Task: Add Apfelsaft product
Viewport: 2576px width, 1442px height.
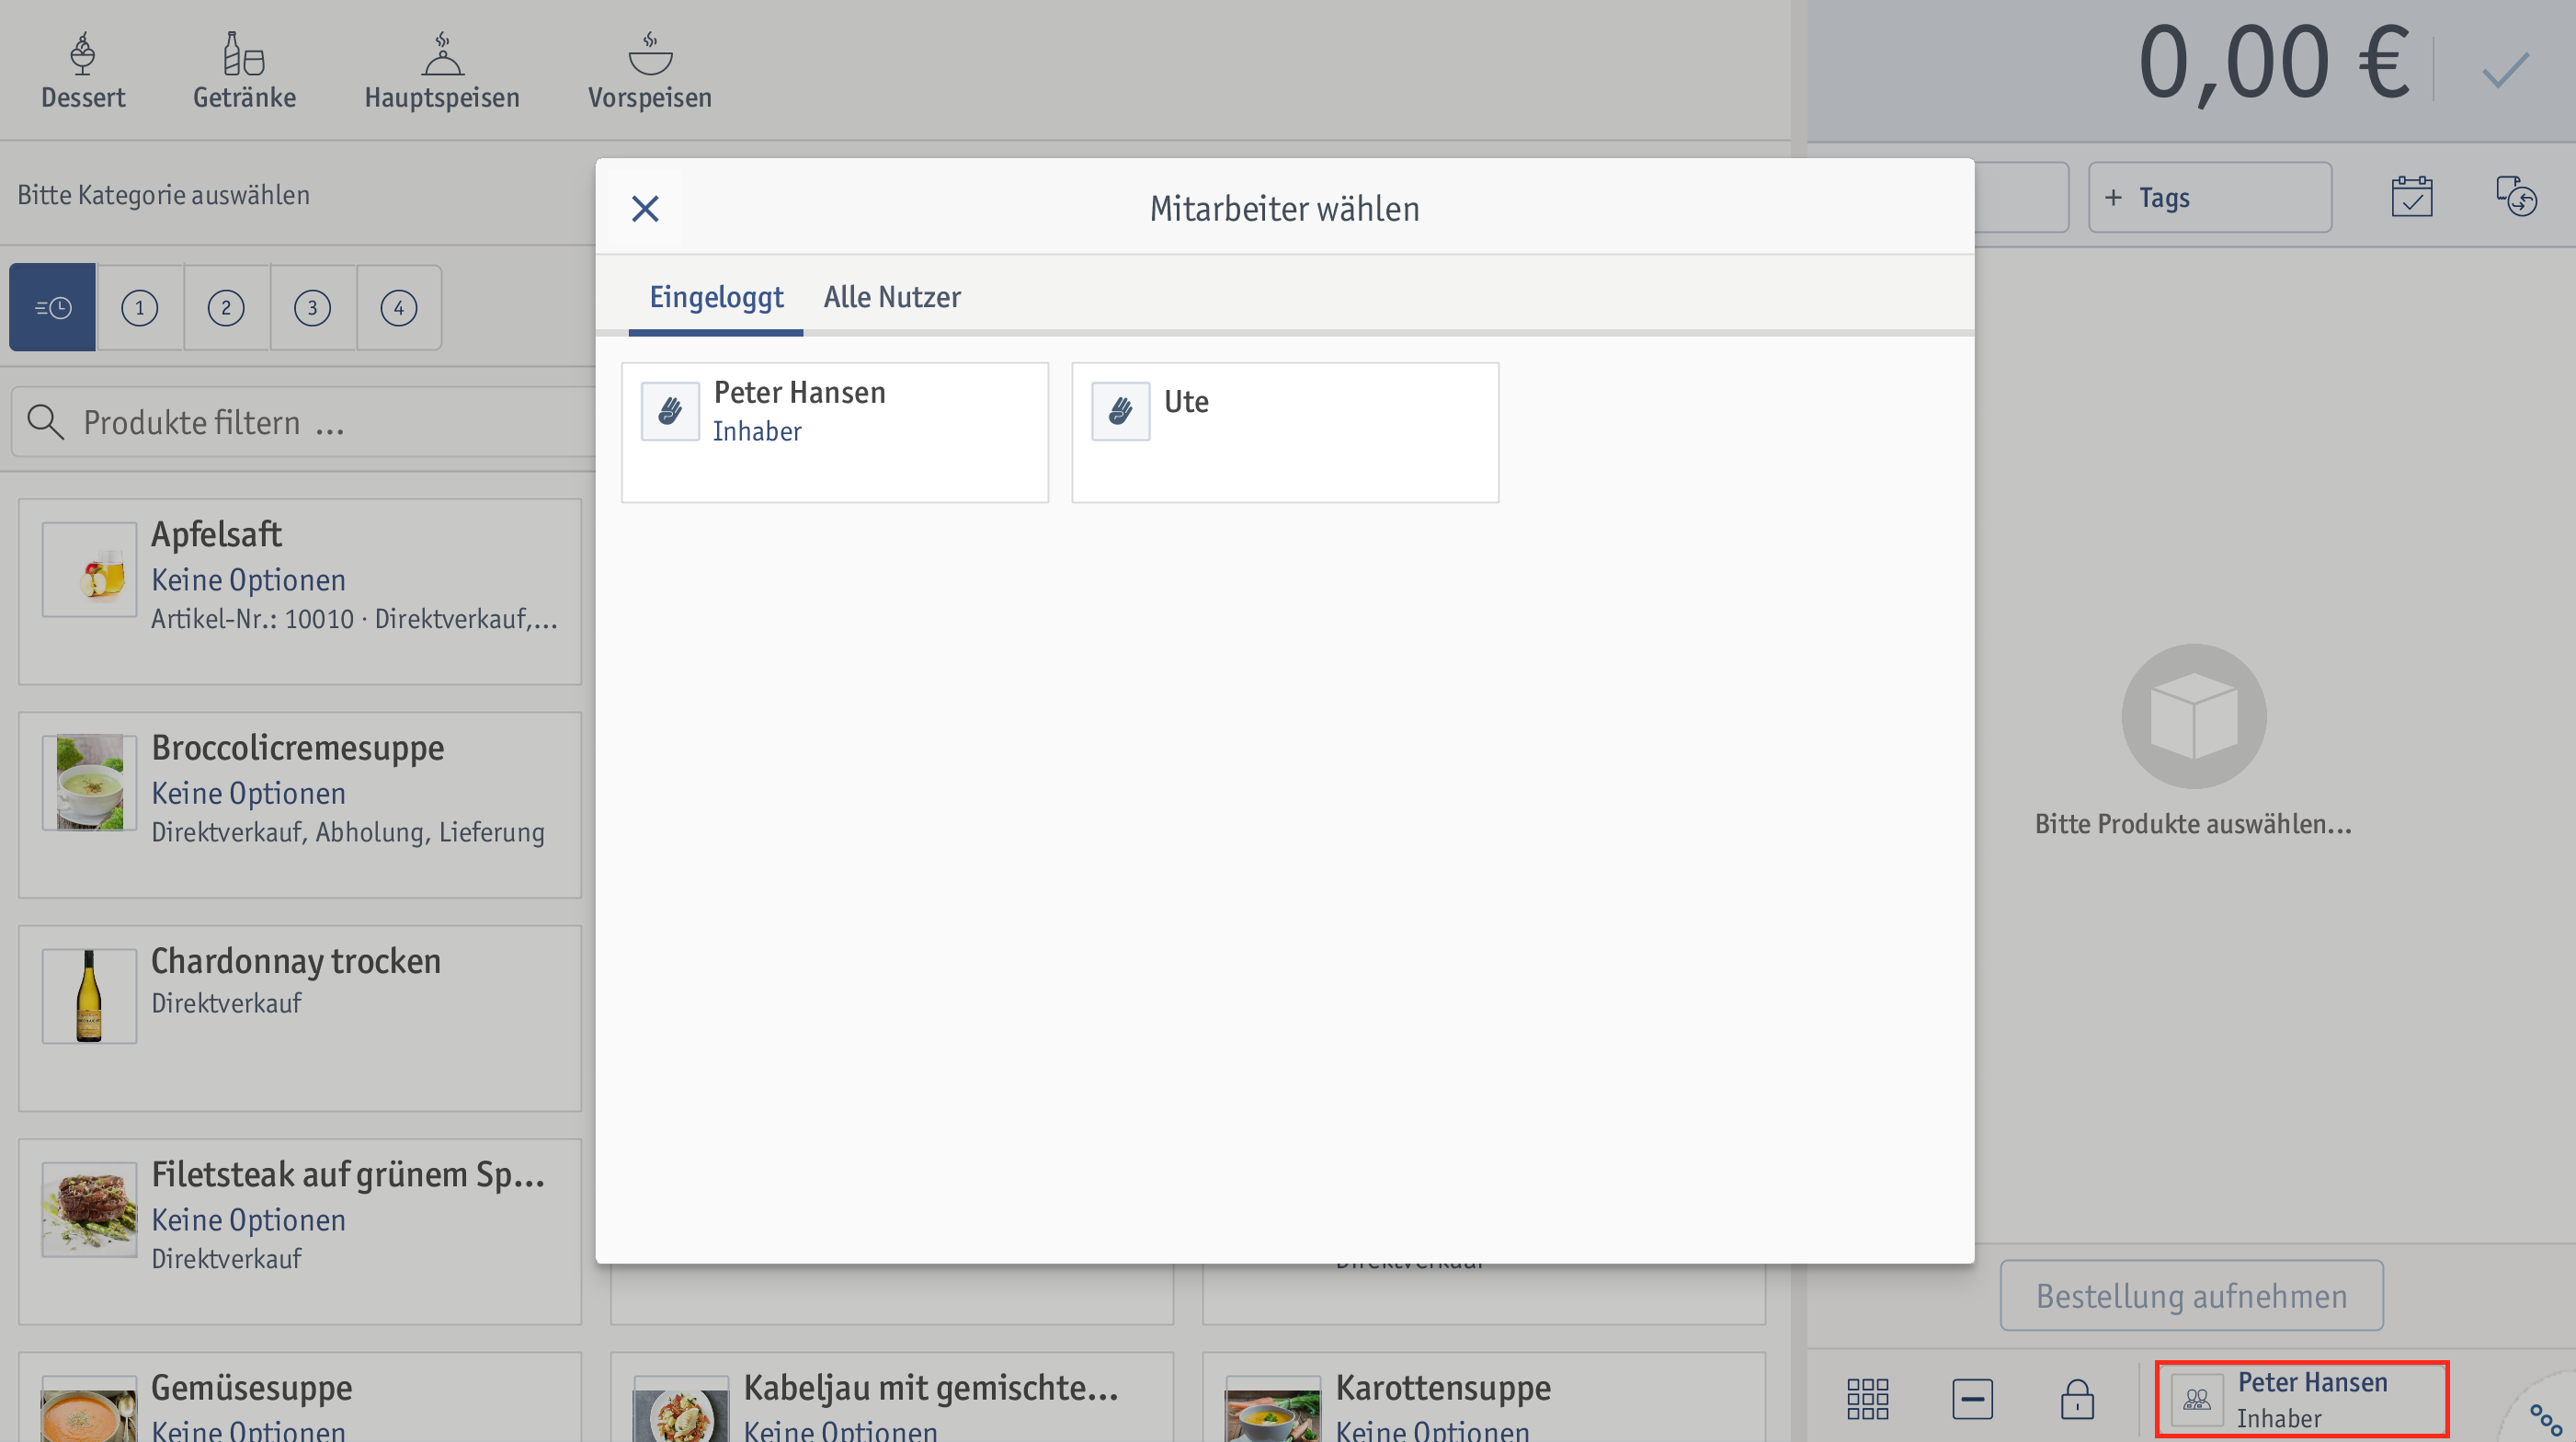Action: (300, 592)
